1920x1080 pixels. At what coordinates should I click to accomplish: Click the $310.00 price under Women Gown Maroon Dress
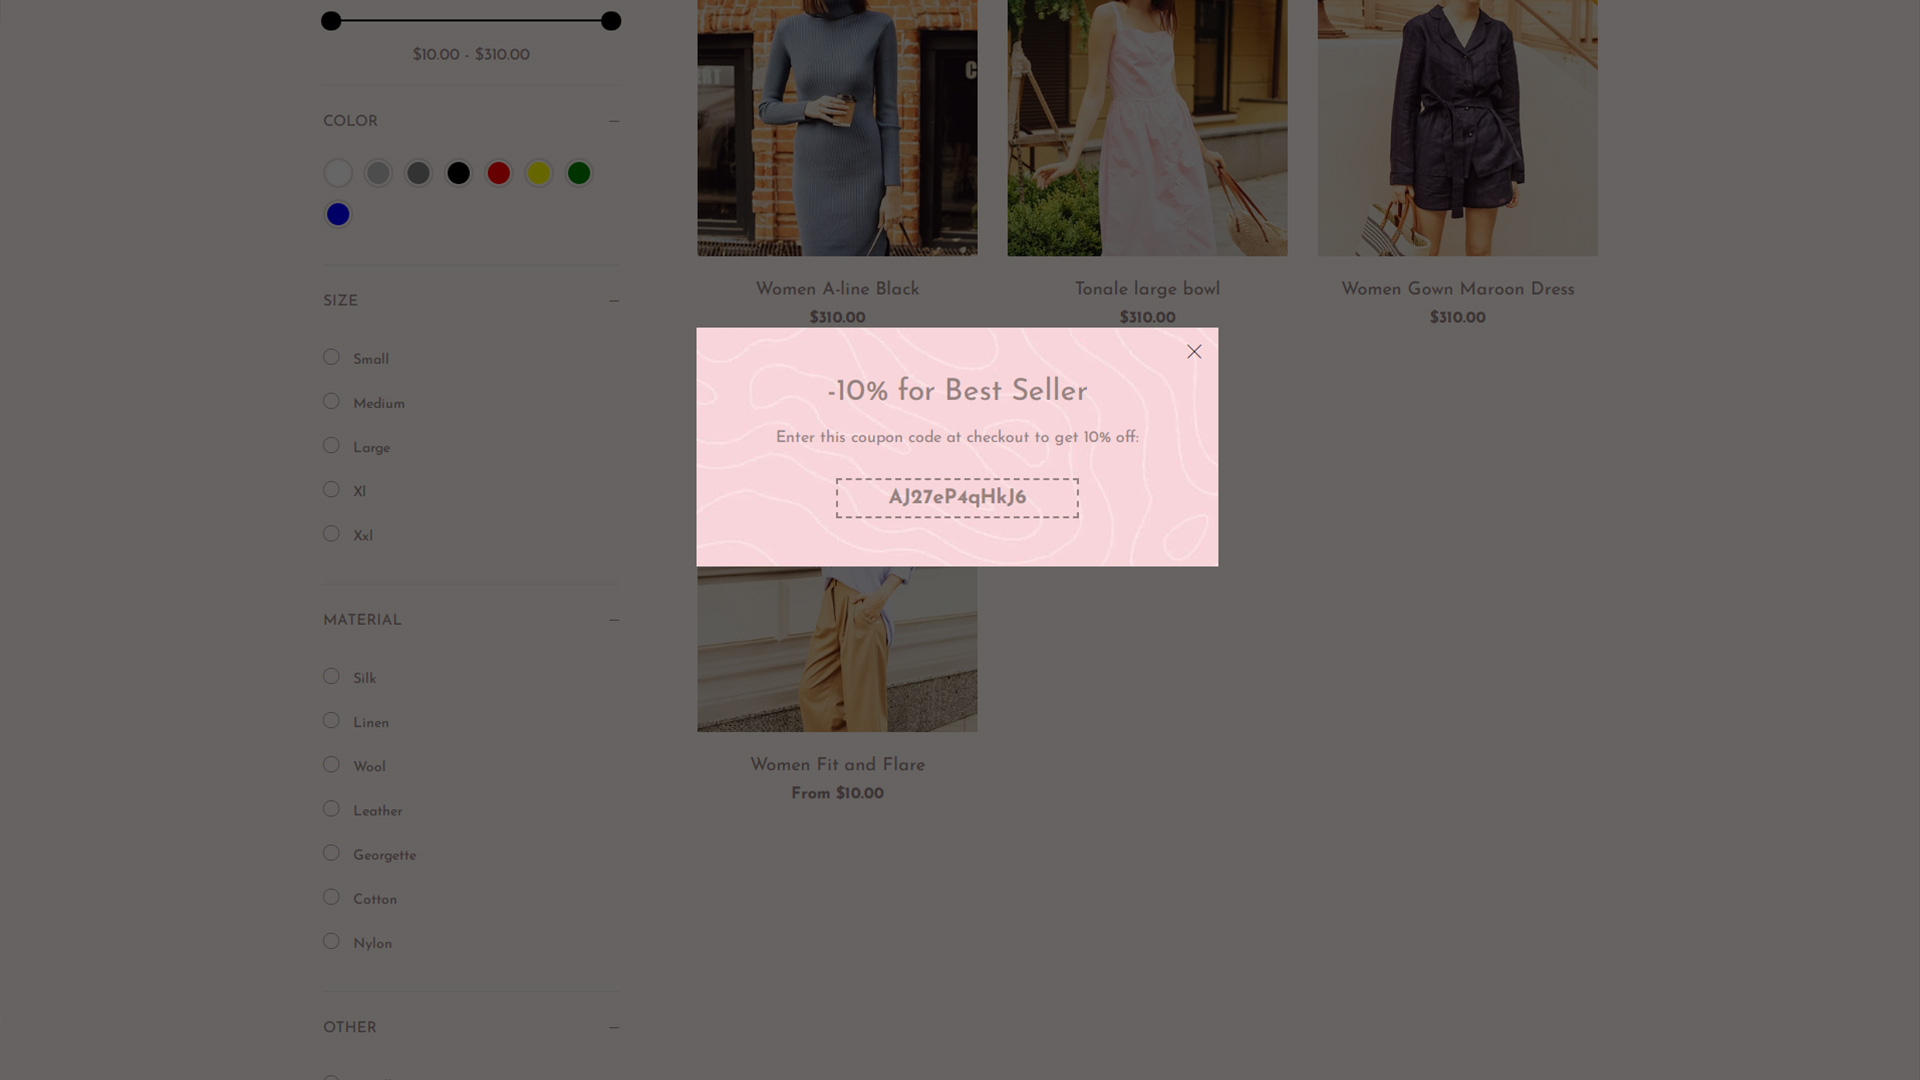(1457, 318)
